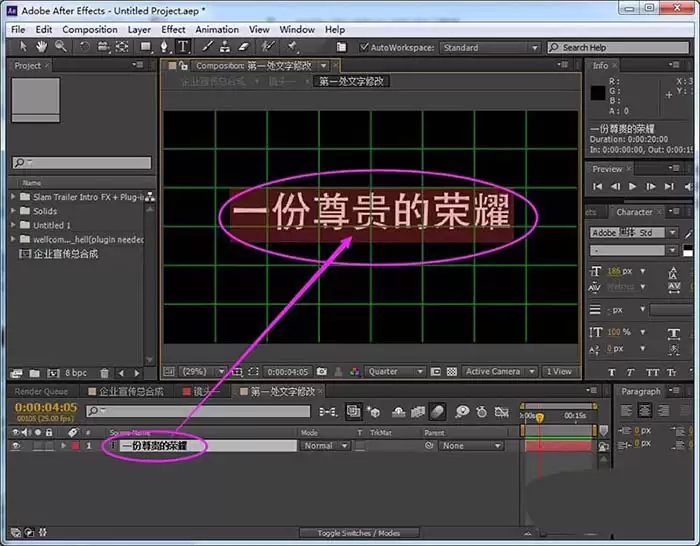The height and width of the screenshot is (546, 700).
Task: Click the Play button in Preview panel
Action: pos(633,187)
